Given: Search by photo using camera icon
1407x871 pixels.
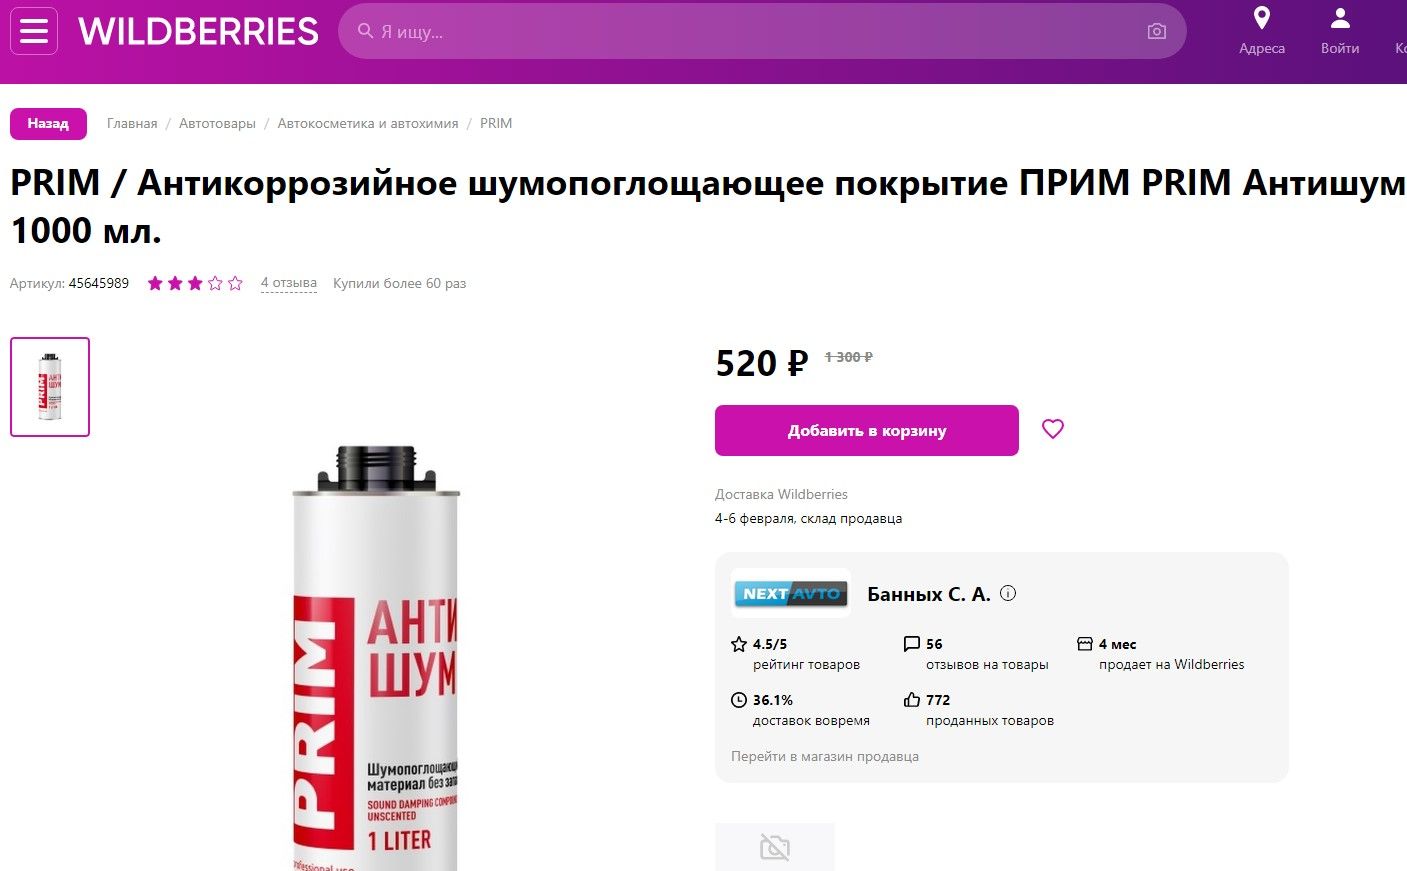Looking at the screenshot, I should point(1156,32).
